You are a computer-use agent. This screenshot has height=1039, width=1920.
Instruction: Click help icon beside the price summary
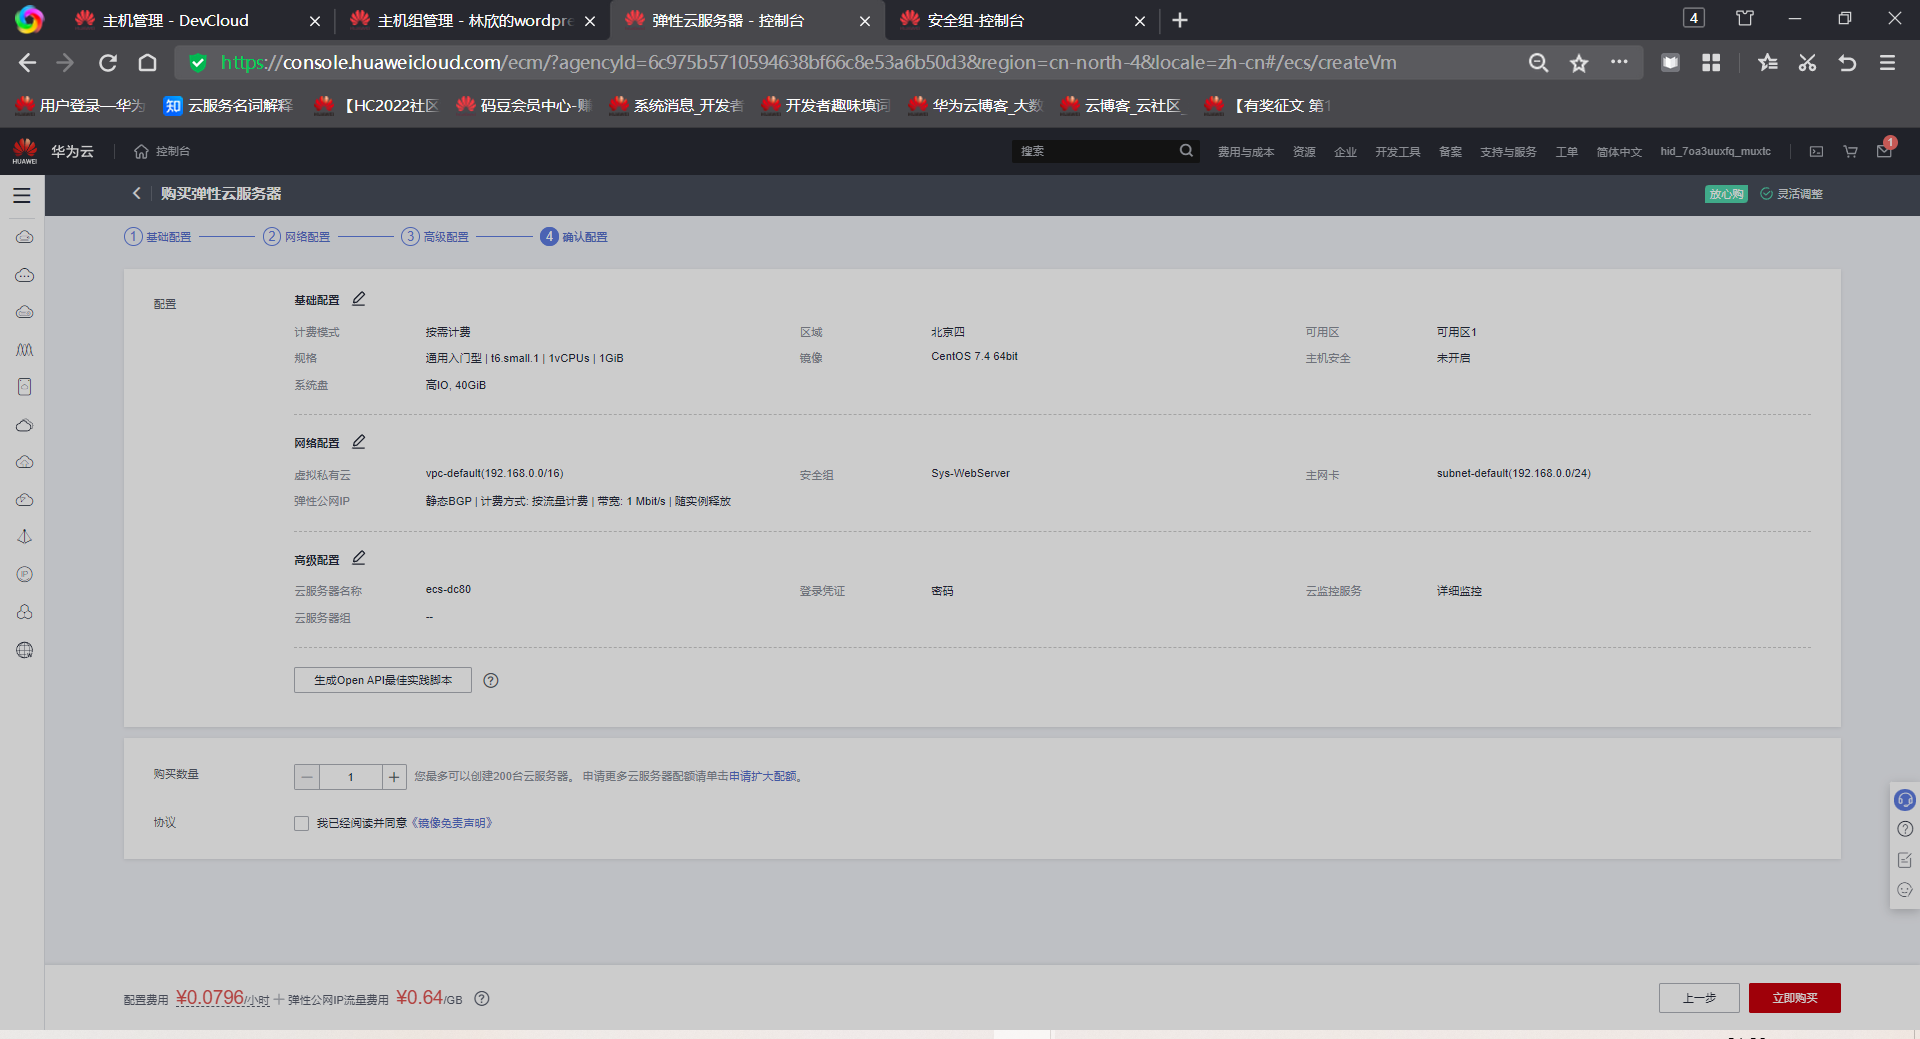pos(482,998)
